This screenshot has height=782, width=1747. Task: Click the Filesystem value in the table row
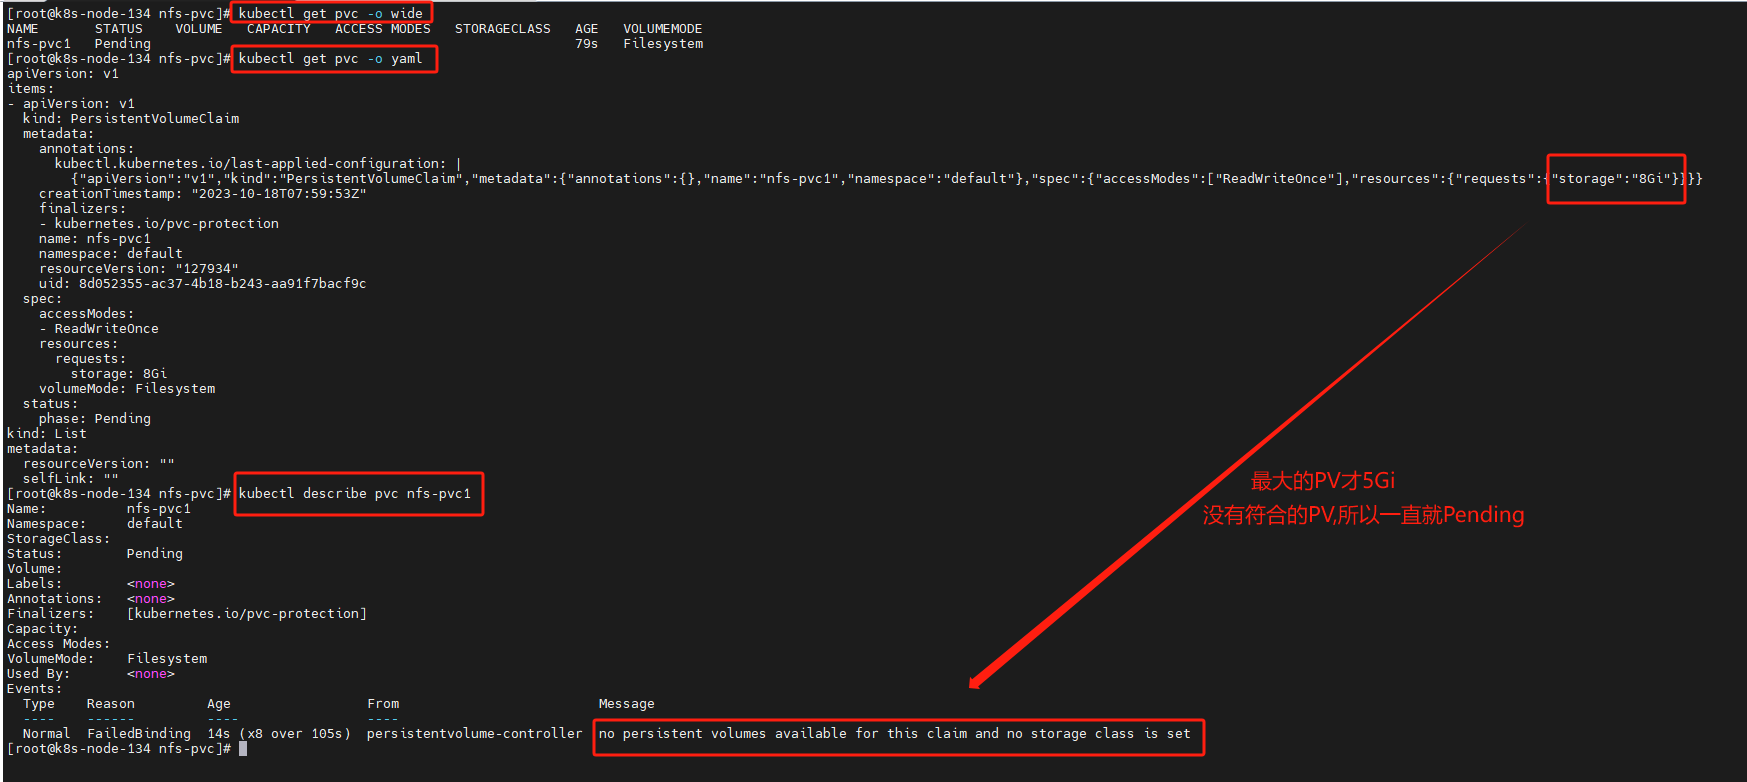[663, 43]
